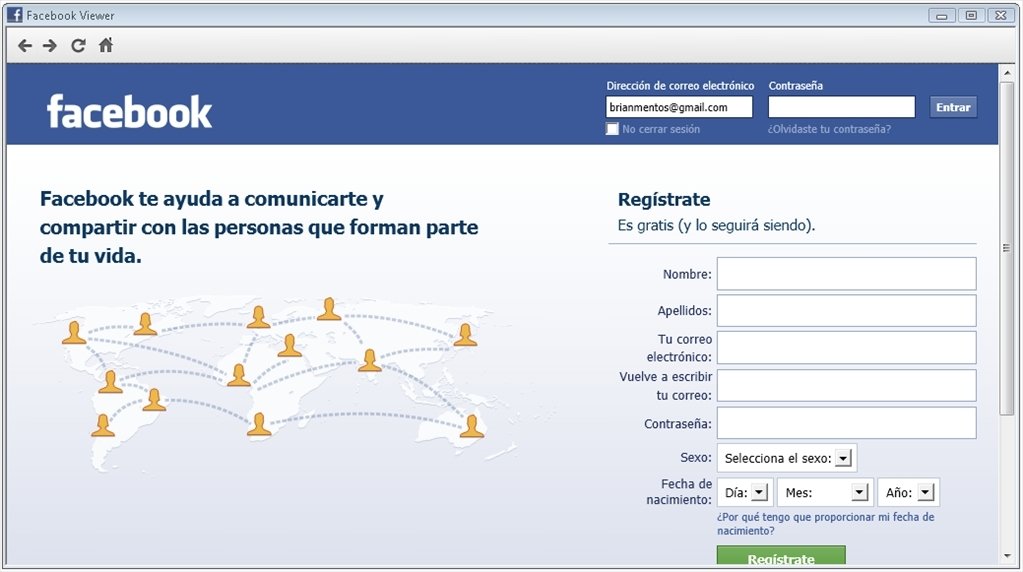
Task: Click the Facebook icon in the title bar
Action: click(15, 15)
